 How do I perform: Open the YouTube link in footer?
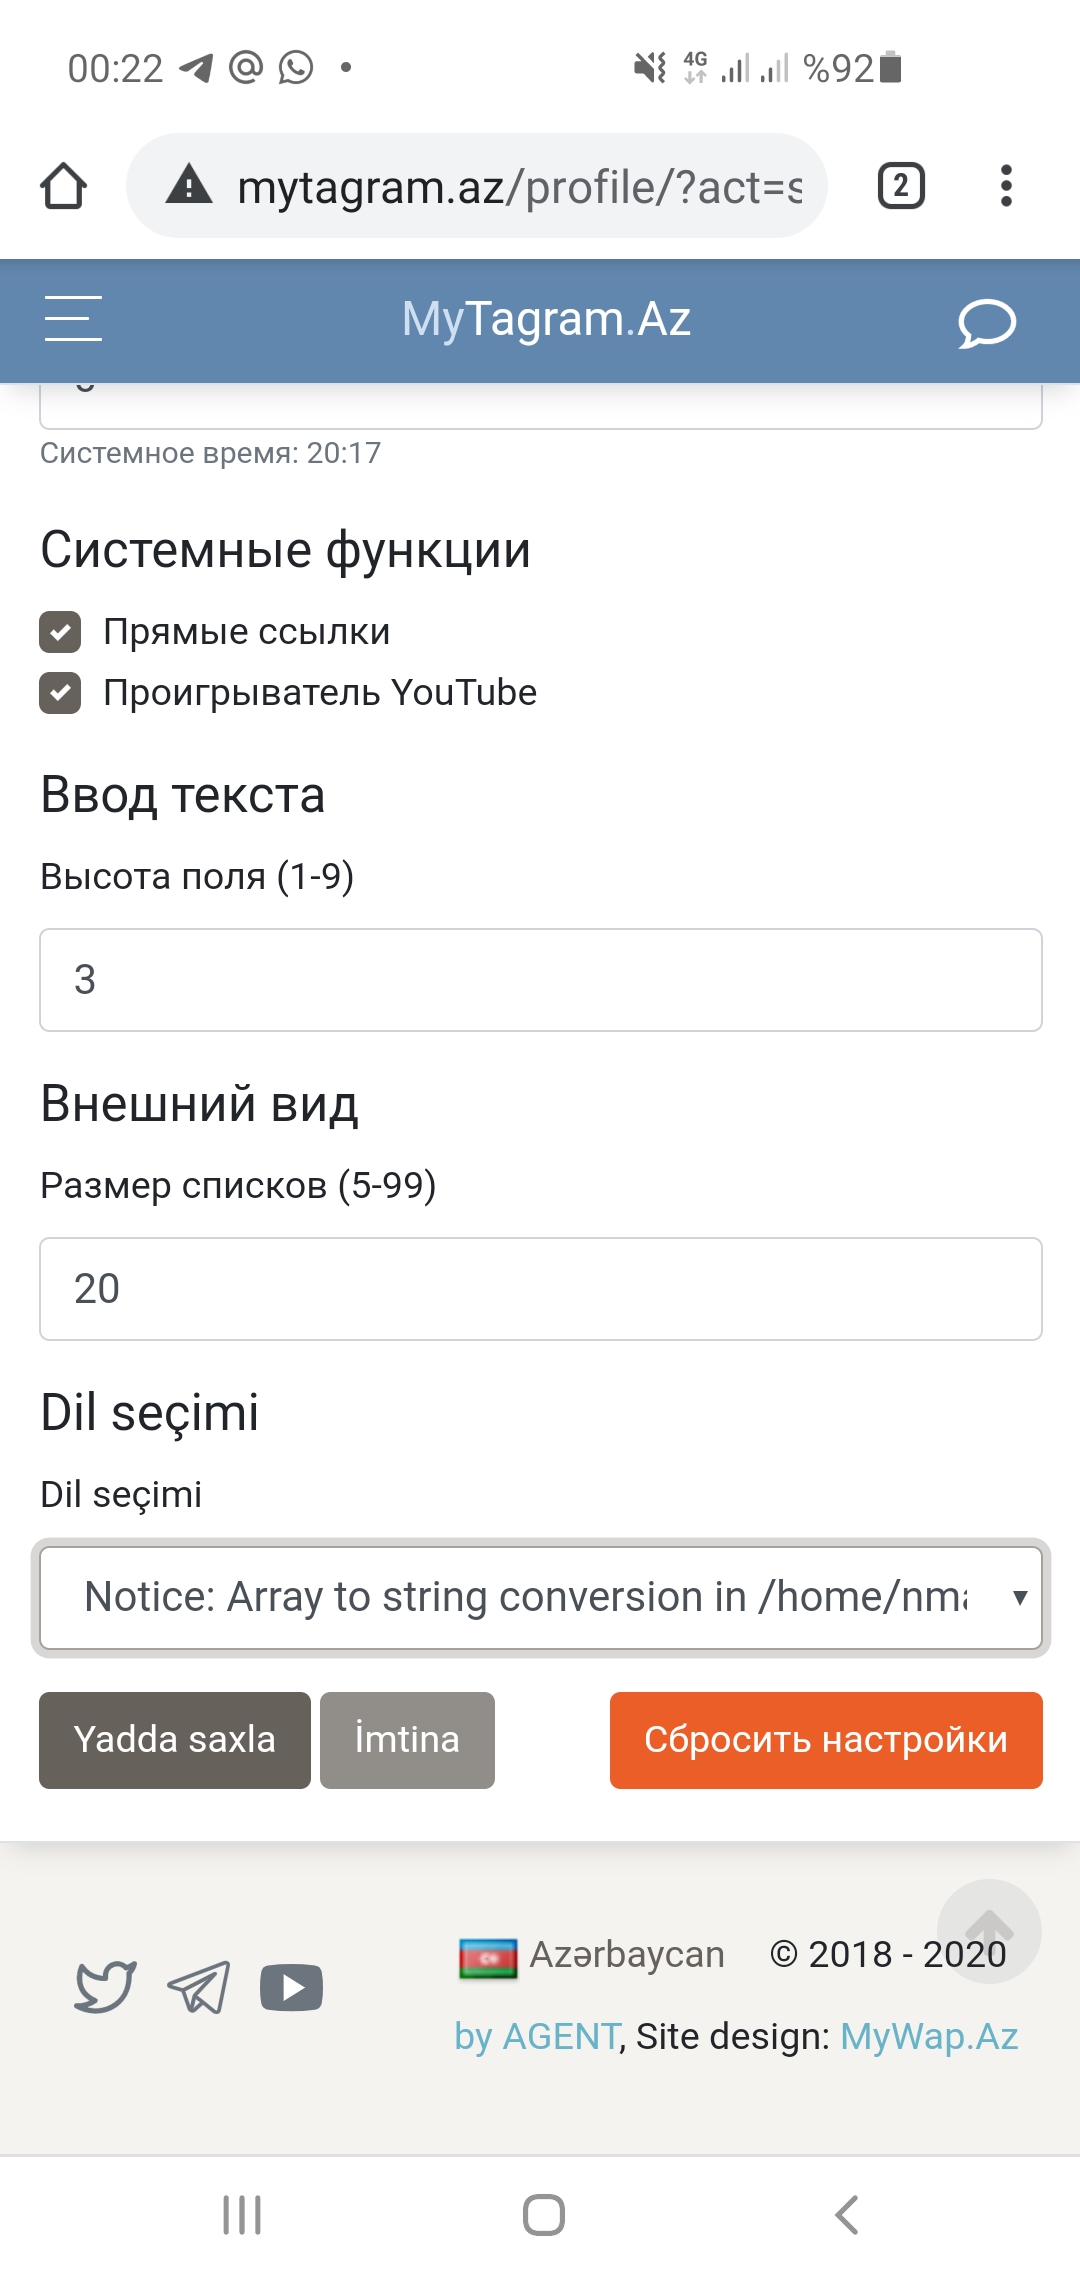pyautogui.click(x=291, y=1987)
